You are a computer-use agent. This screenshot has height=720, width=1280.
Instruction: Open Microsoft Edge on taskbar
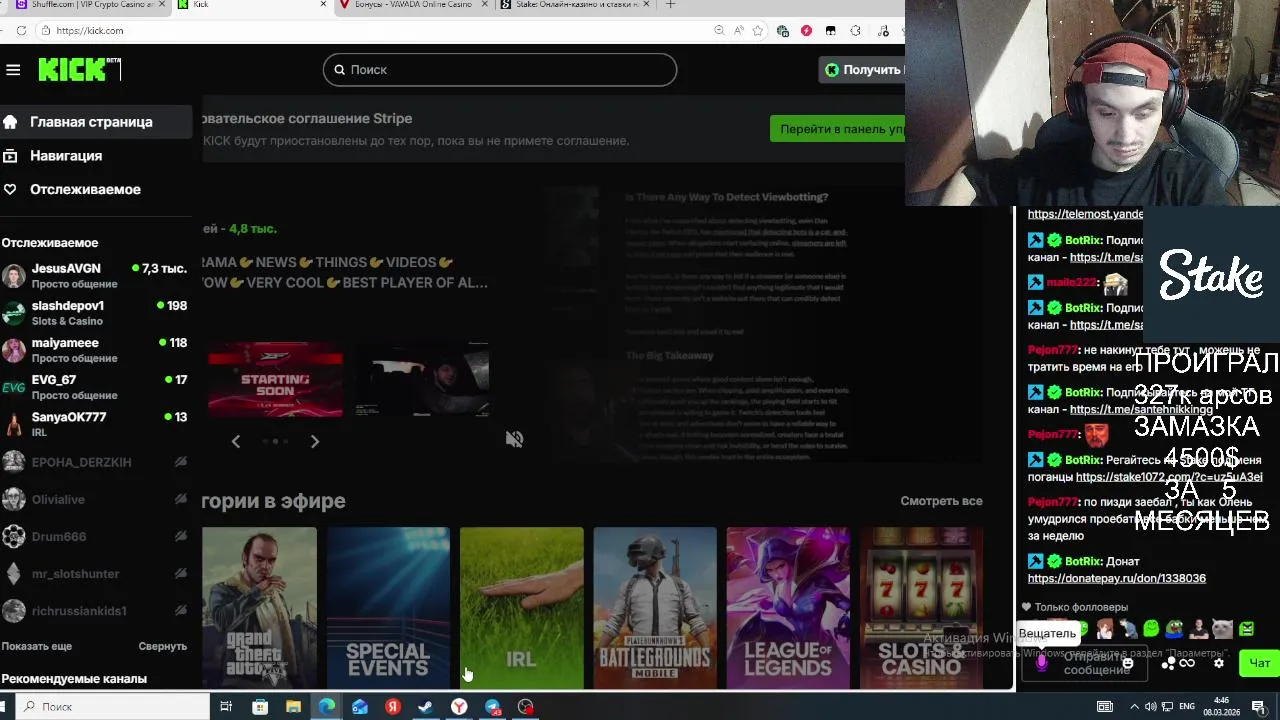(326, 707)
